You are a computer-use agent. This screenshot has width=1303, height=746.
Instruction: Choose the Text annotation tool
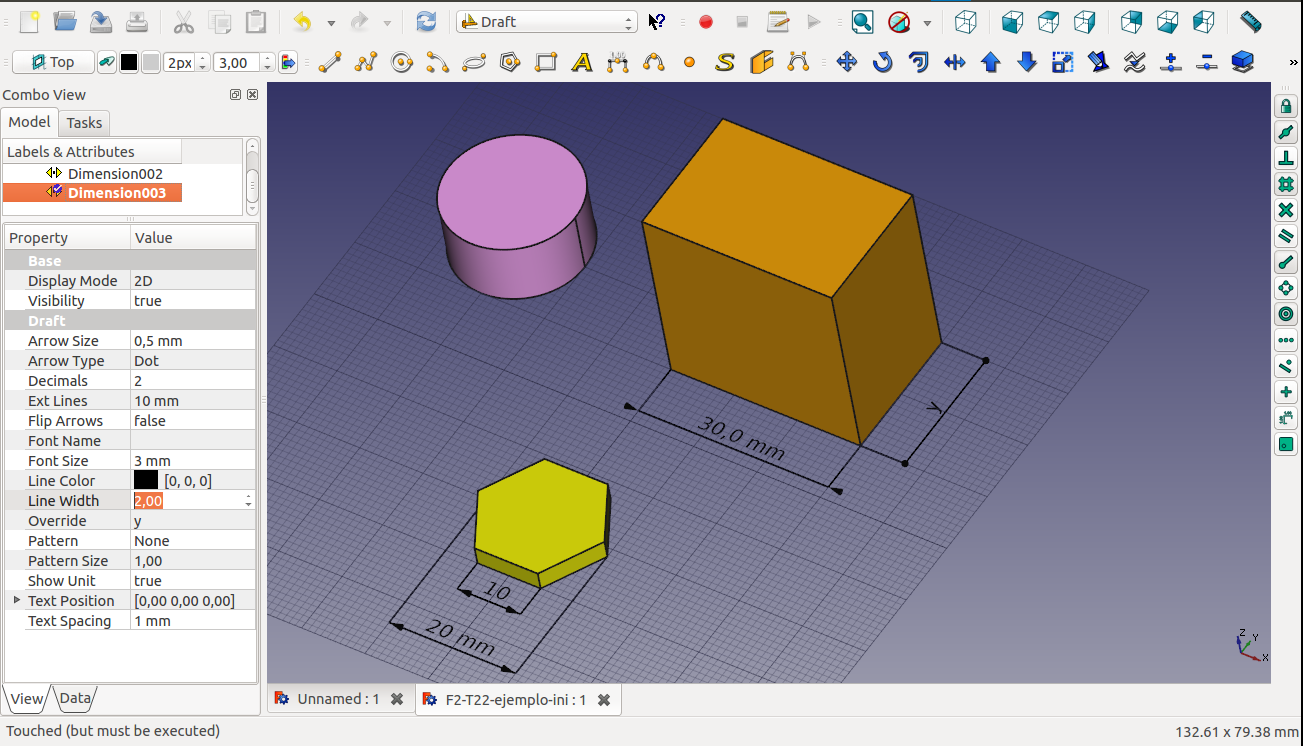582,63
